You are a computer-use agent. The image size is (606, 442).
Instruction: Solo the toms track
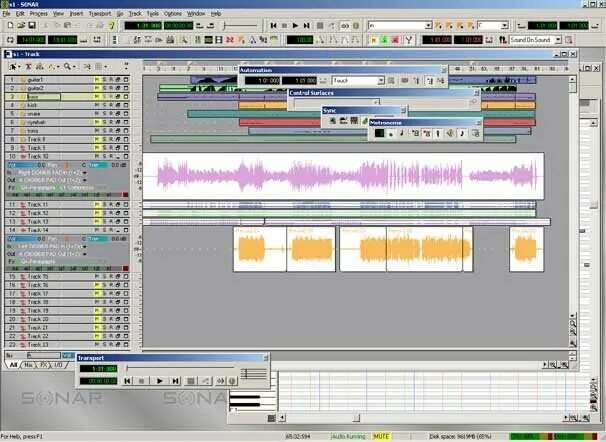click(104, 131)
